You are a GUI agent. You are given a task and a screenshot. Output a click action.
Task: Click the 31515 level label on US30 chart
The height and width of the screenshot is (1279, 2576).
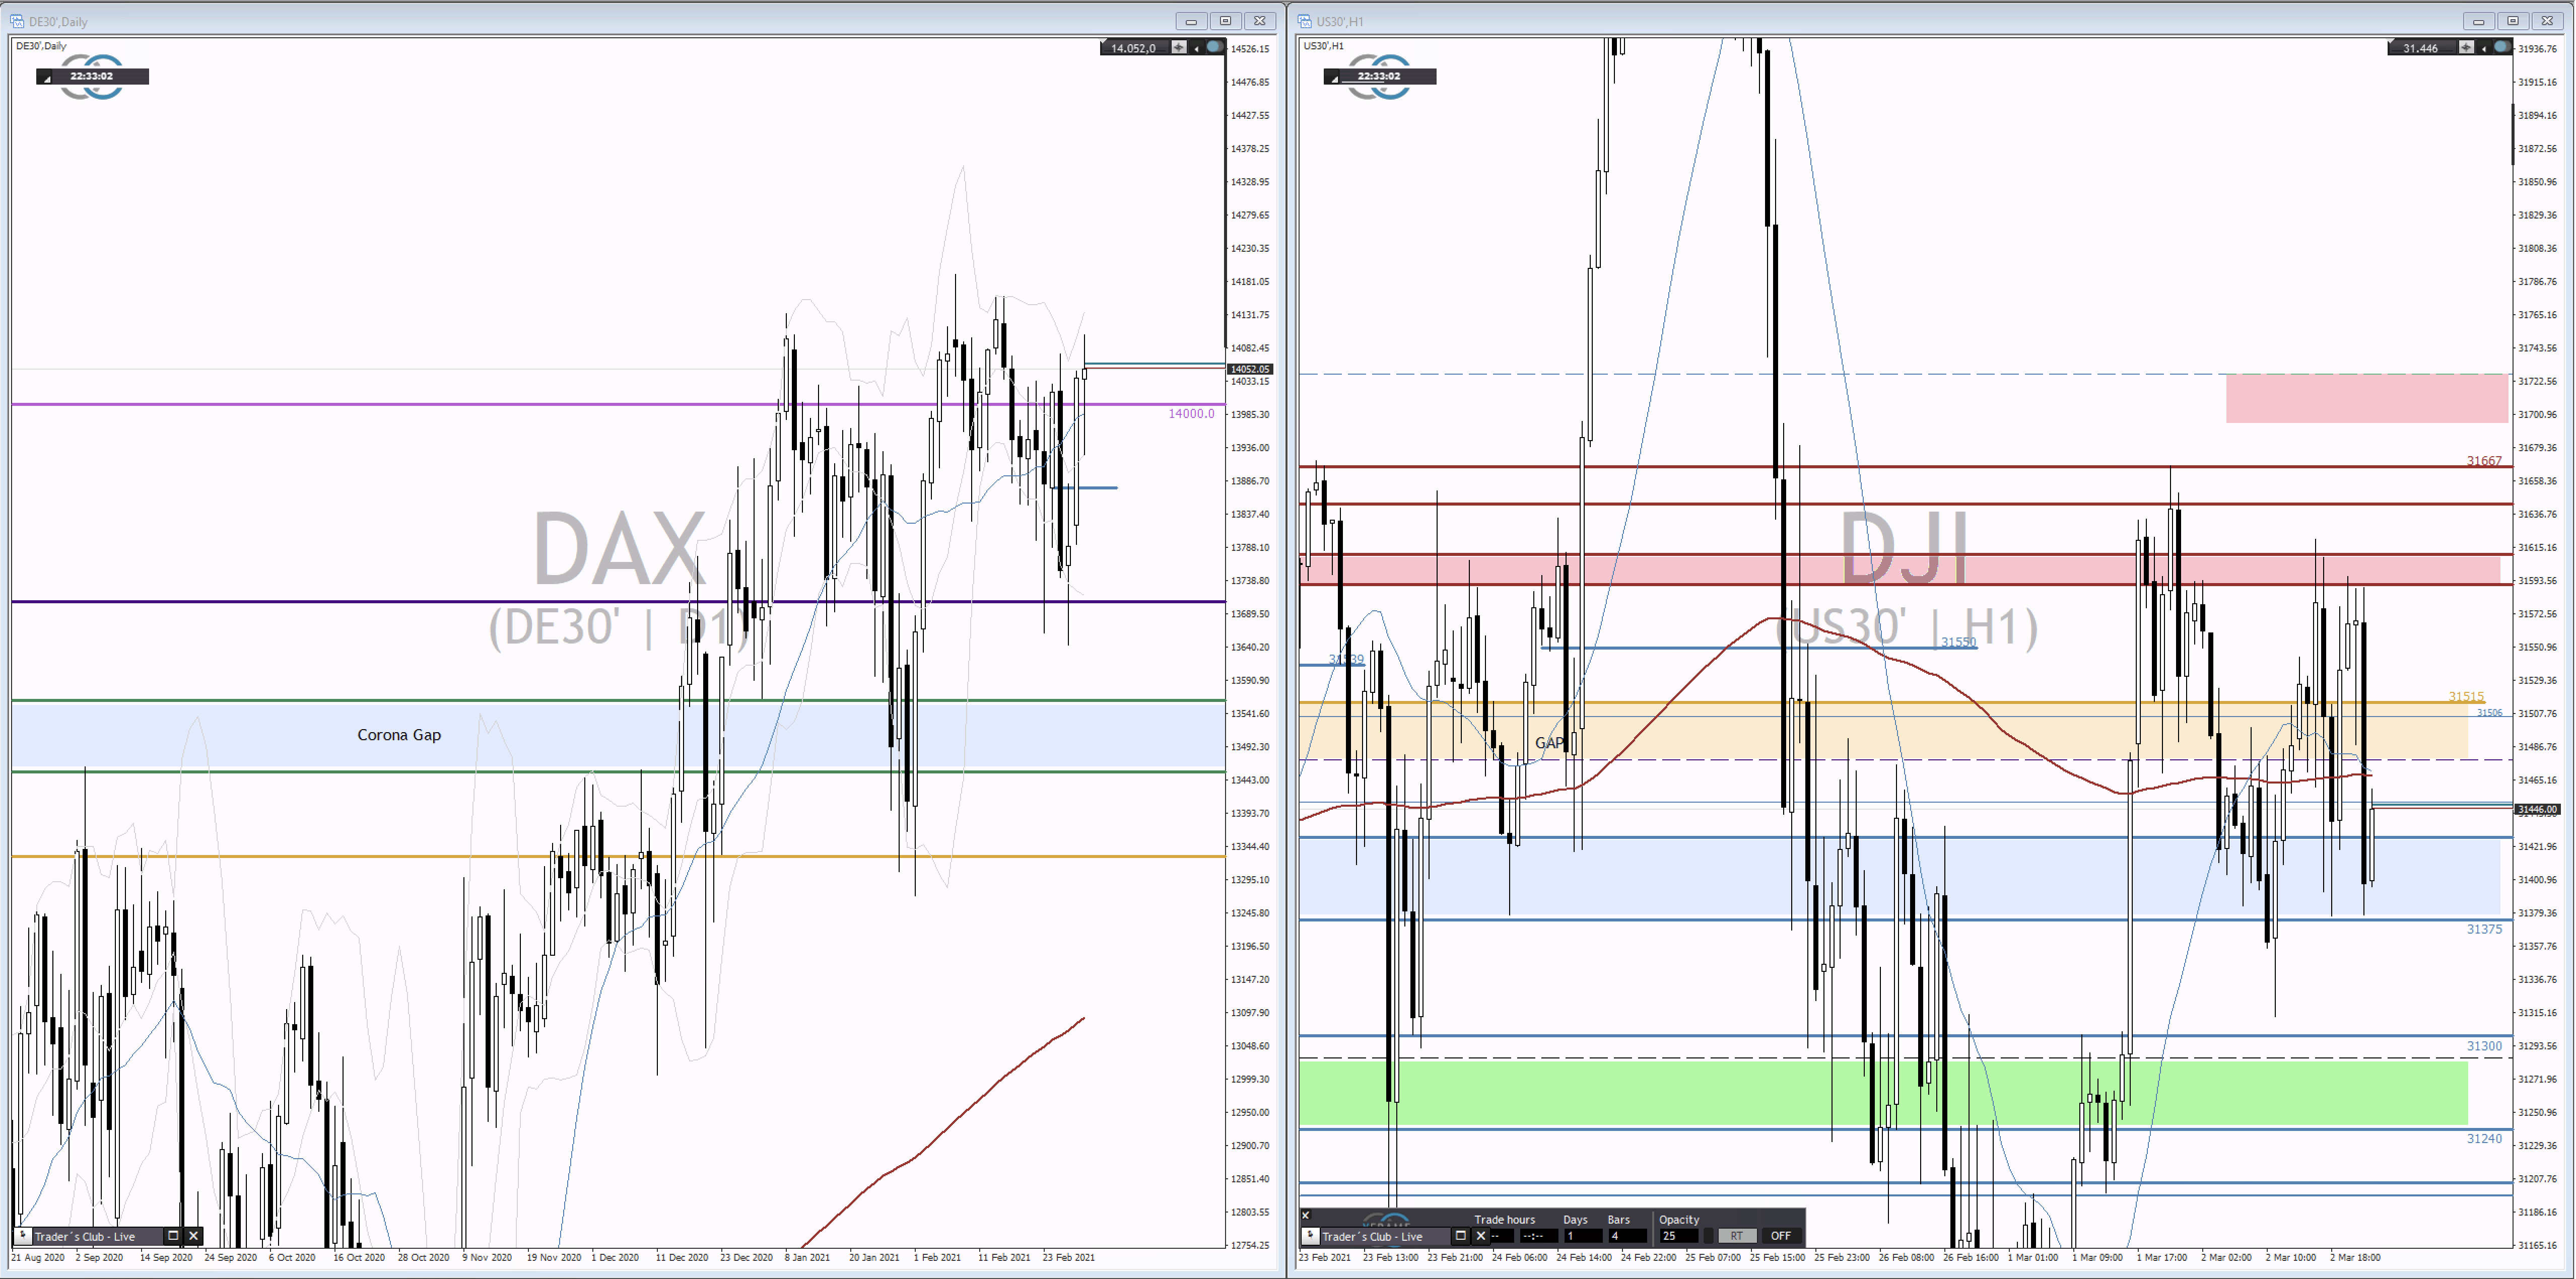(x=2466, y=697)
